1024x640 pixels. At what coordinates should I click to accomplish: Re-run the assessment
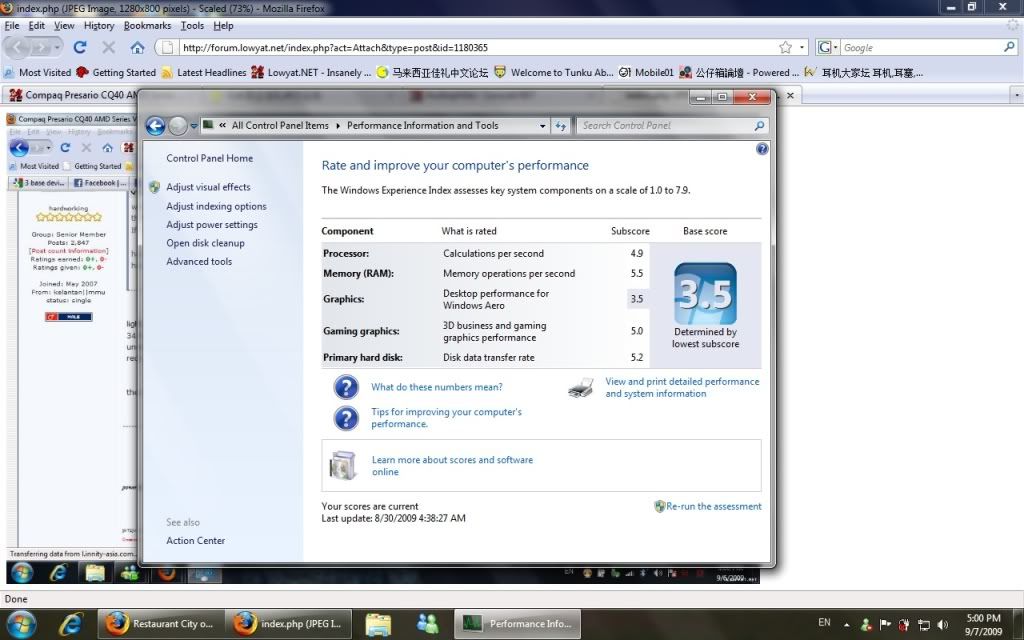point(714,506)
